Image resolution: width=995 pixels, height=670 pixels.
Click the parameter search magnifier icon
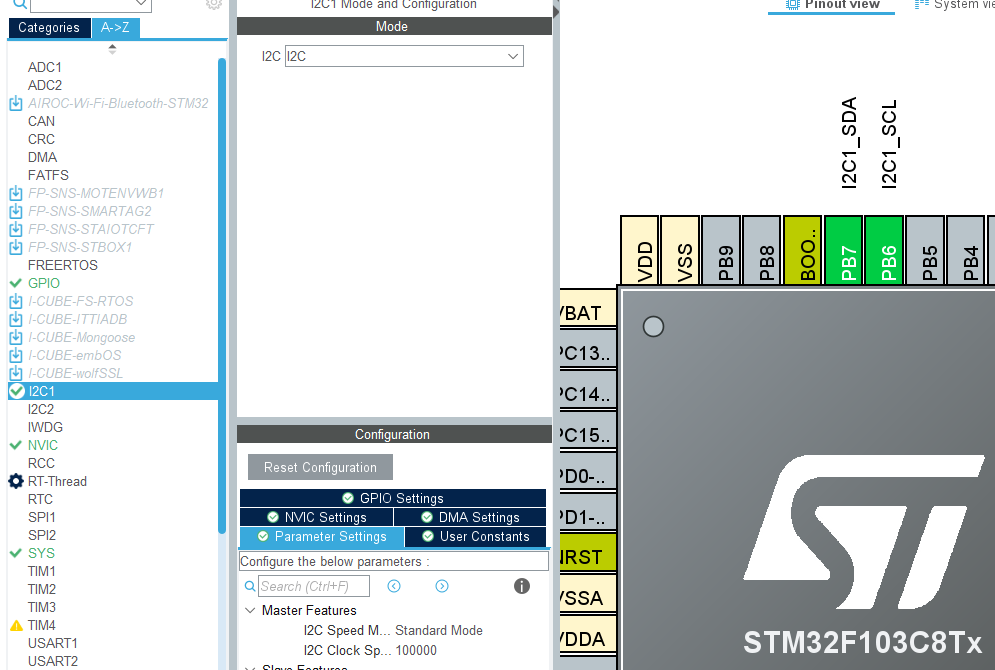pyautogui.click(x=250, y=586)
